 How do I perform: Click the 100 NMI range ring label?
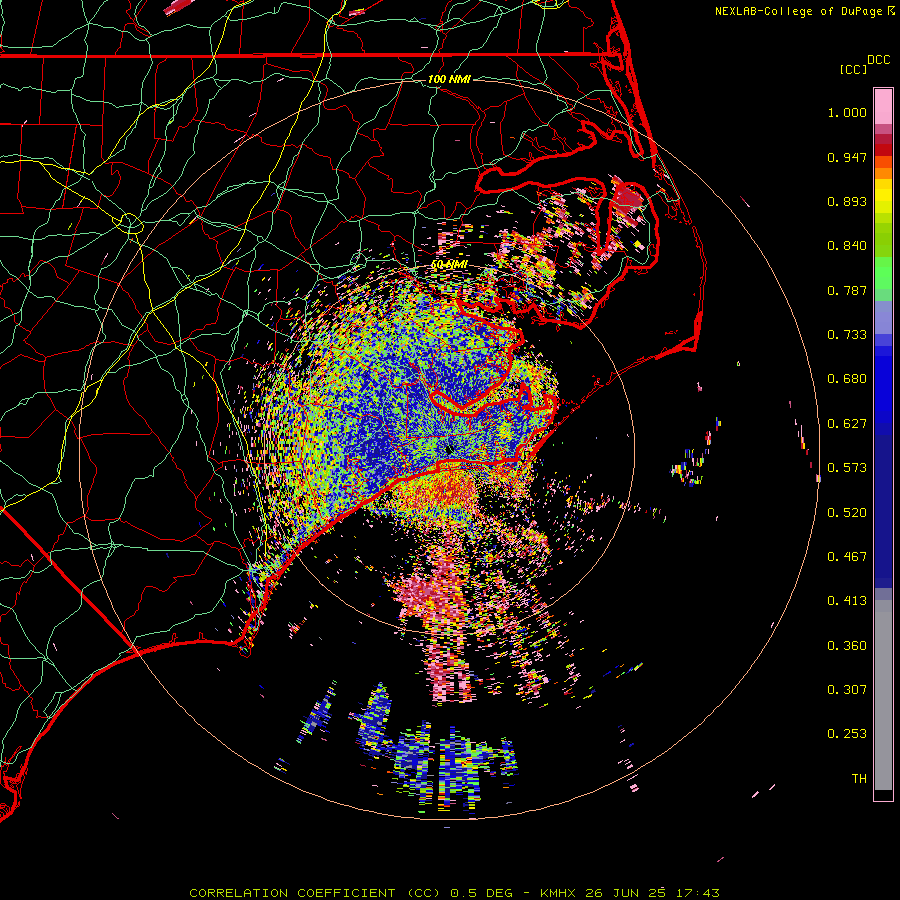pyautogui.click(x=449, y=79)
